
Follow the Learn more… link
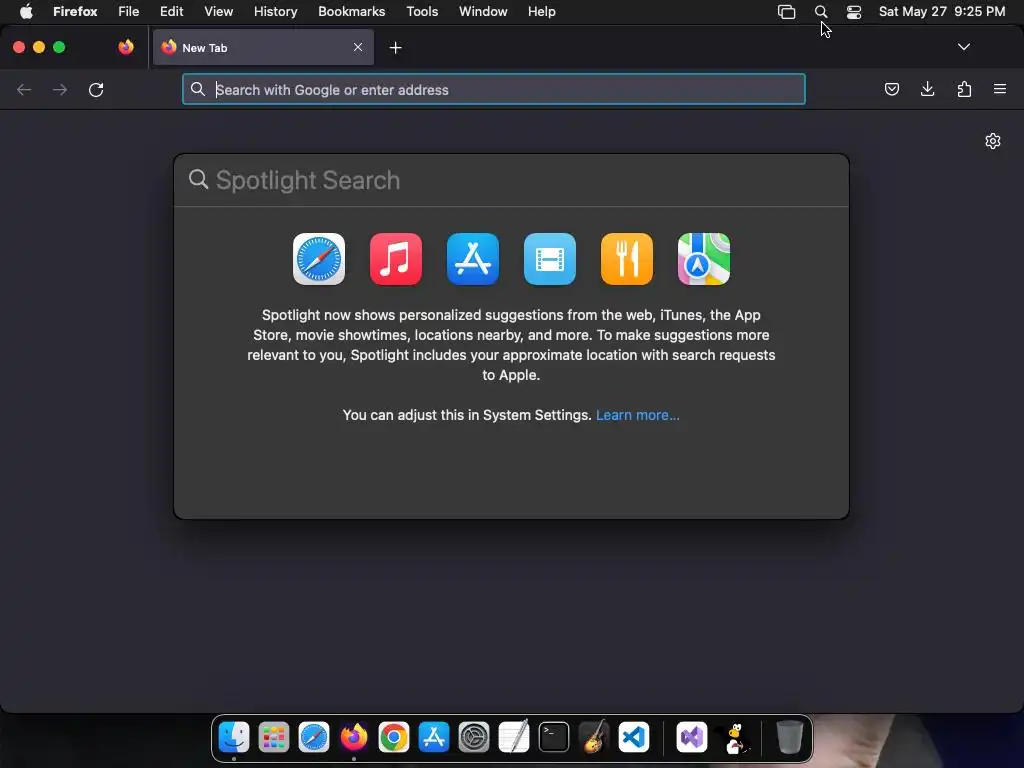(637, 415)
